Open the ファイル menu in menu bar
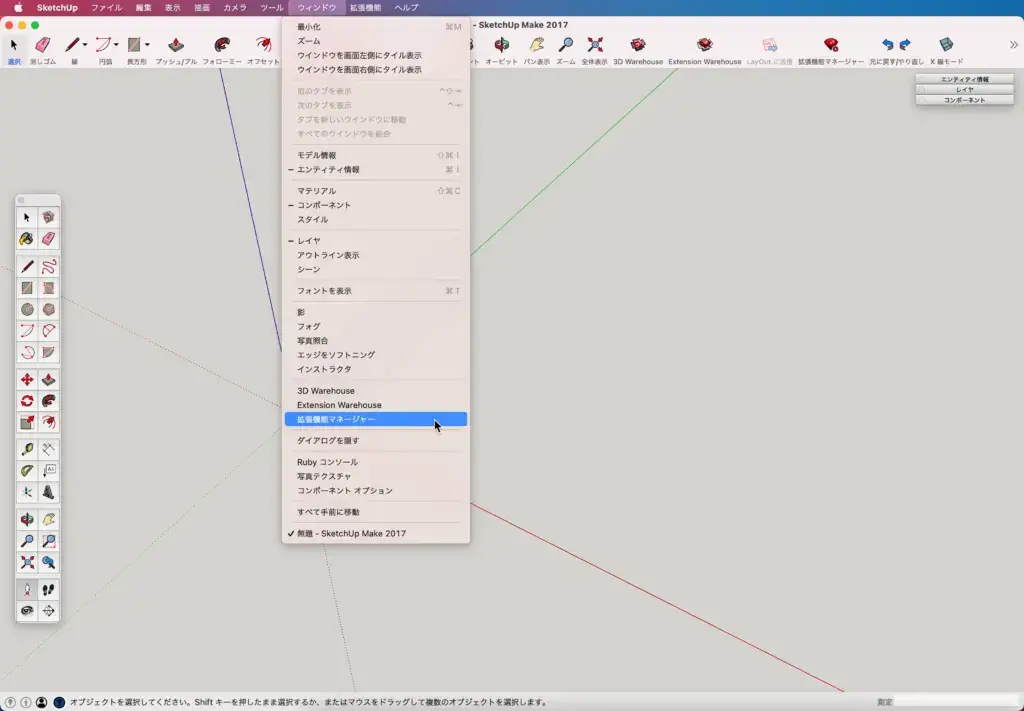Screen dimensions: 1024x711 (106, 8)
